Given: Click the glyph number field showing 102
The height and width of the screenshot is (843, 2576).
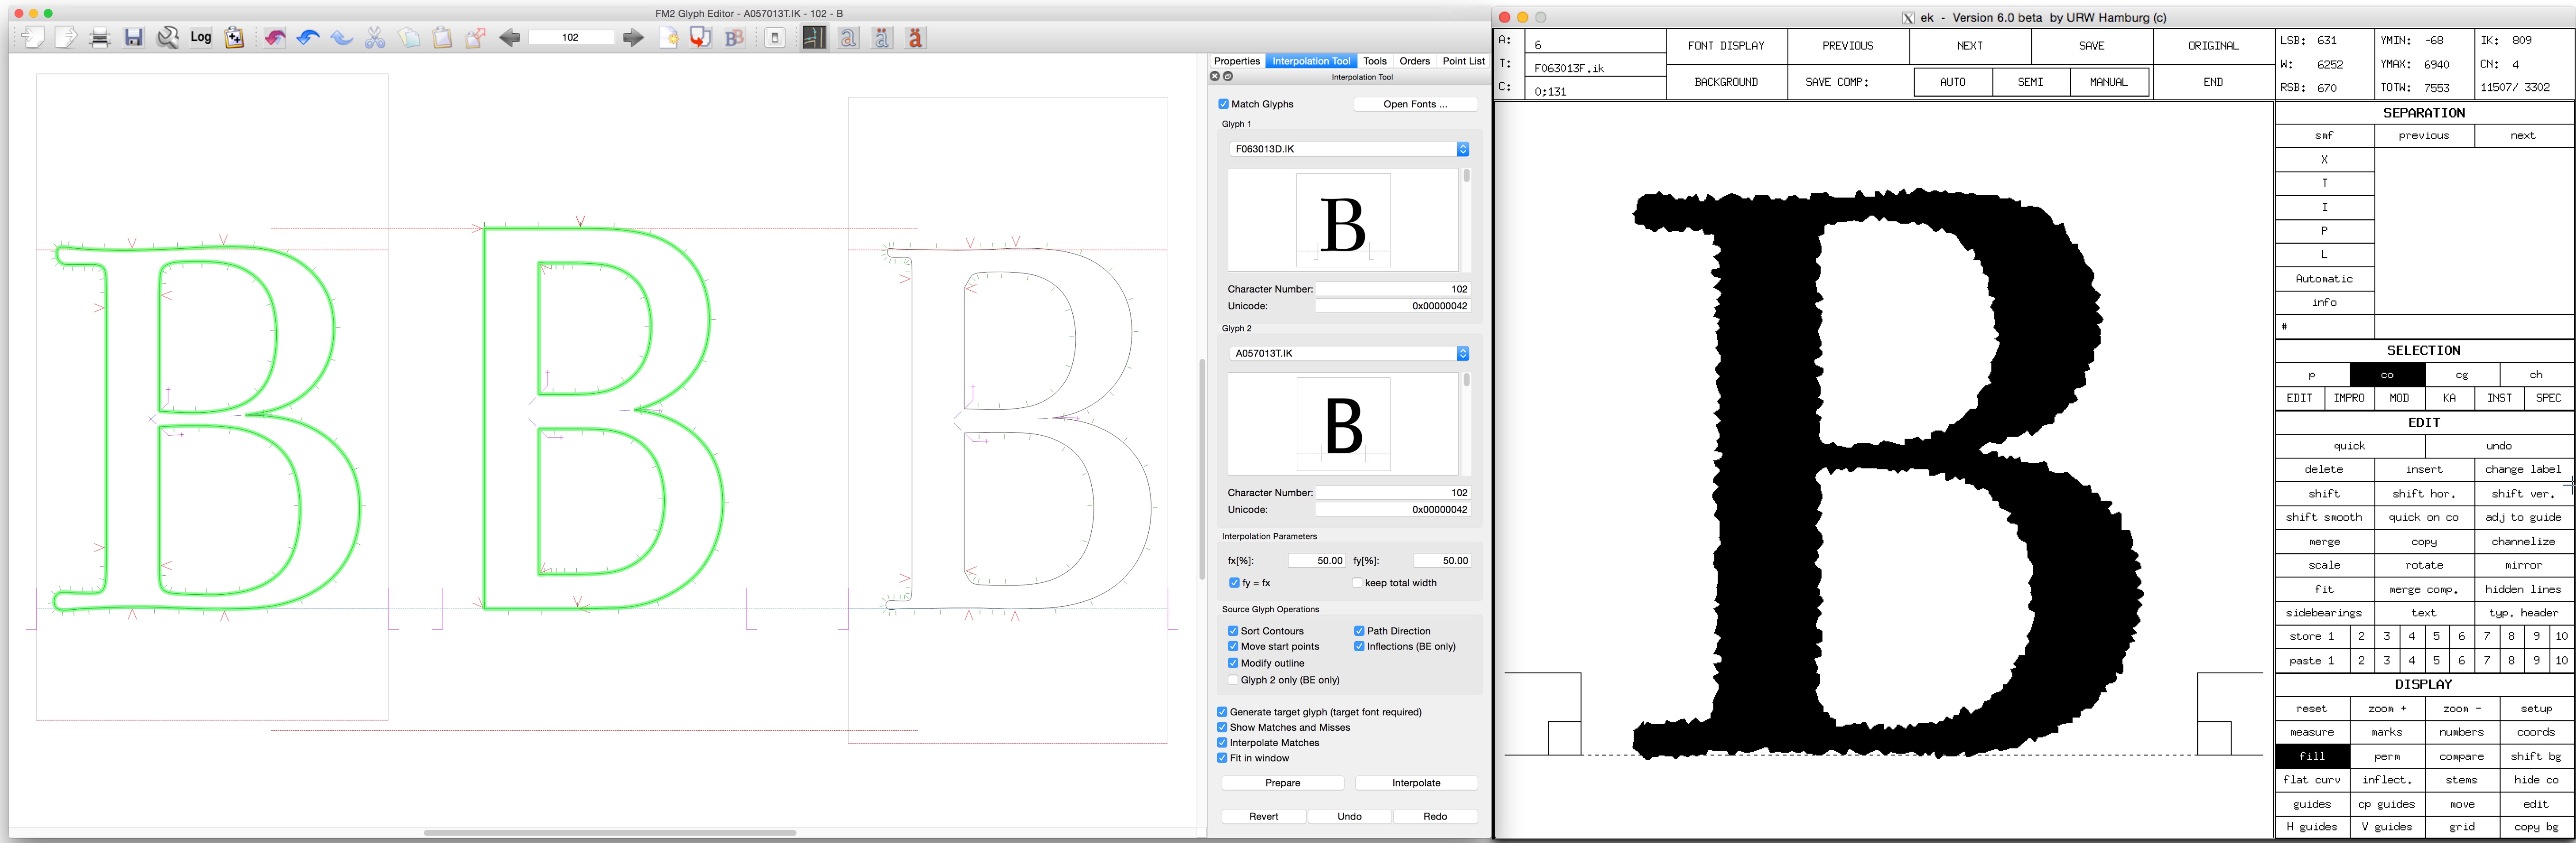Looking at the screenshot, I should click(x=570, y=38).
